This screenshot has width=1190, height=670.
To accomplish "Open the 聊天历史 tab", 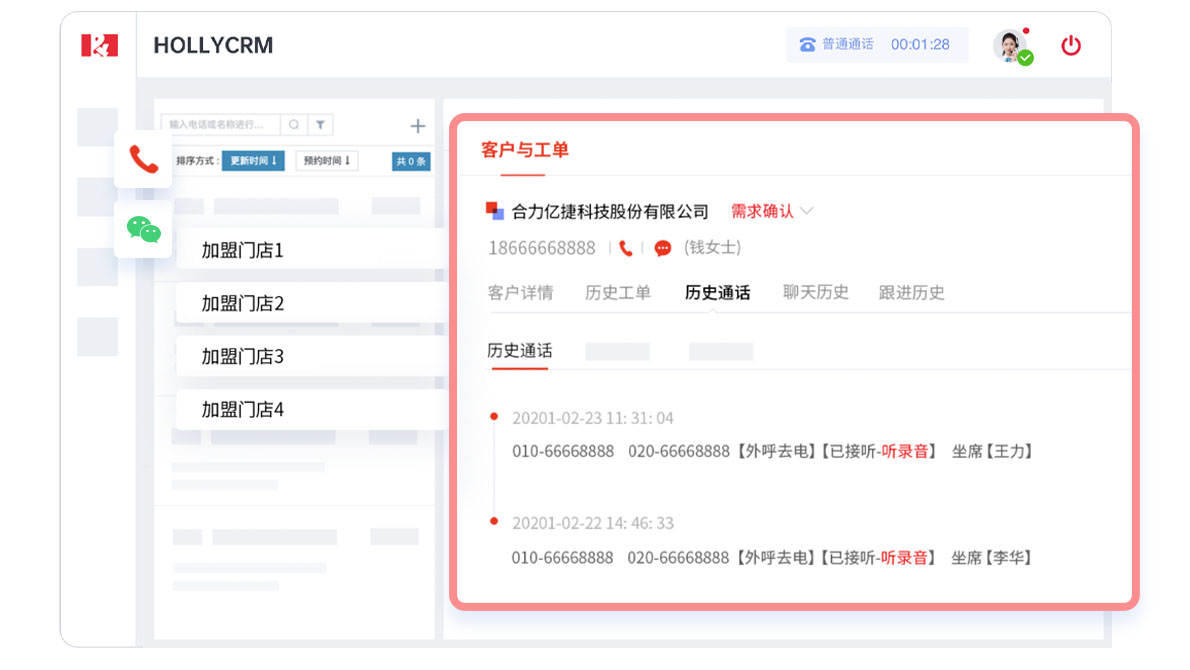I will (x=815, y=293).
